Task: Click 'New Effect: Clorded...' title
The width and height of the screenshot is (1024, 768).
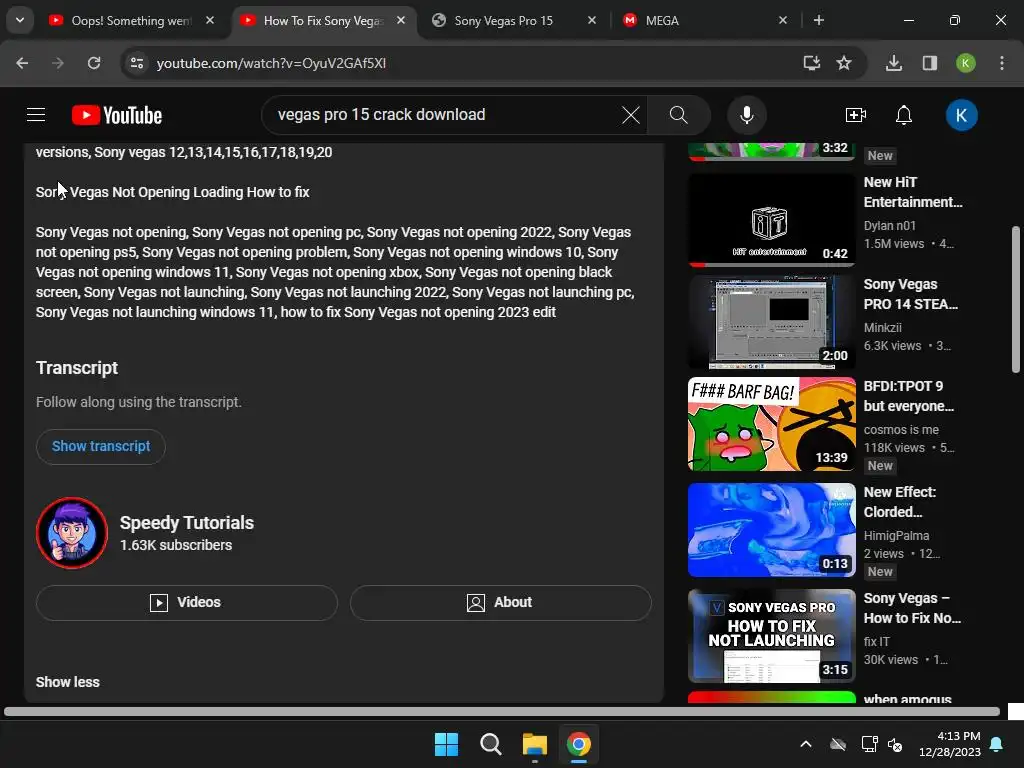Action: click(899, 502)
